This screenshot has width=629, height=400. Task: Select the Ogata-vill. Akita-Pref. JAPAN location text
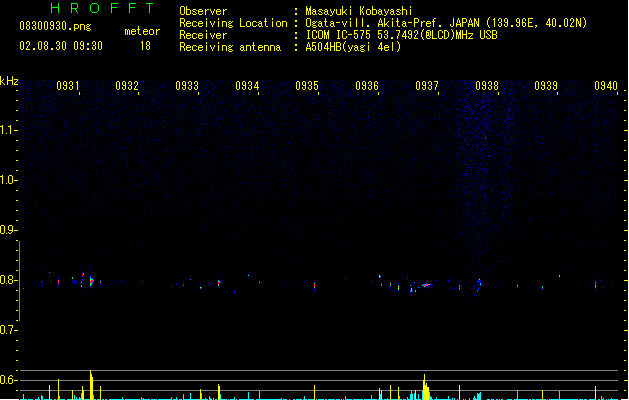446,23
